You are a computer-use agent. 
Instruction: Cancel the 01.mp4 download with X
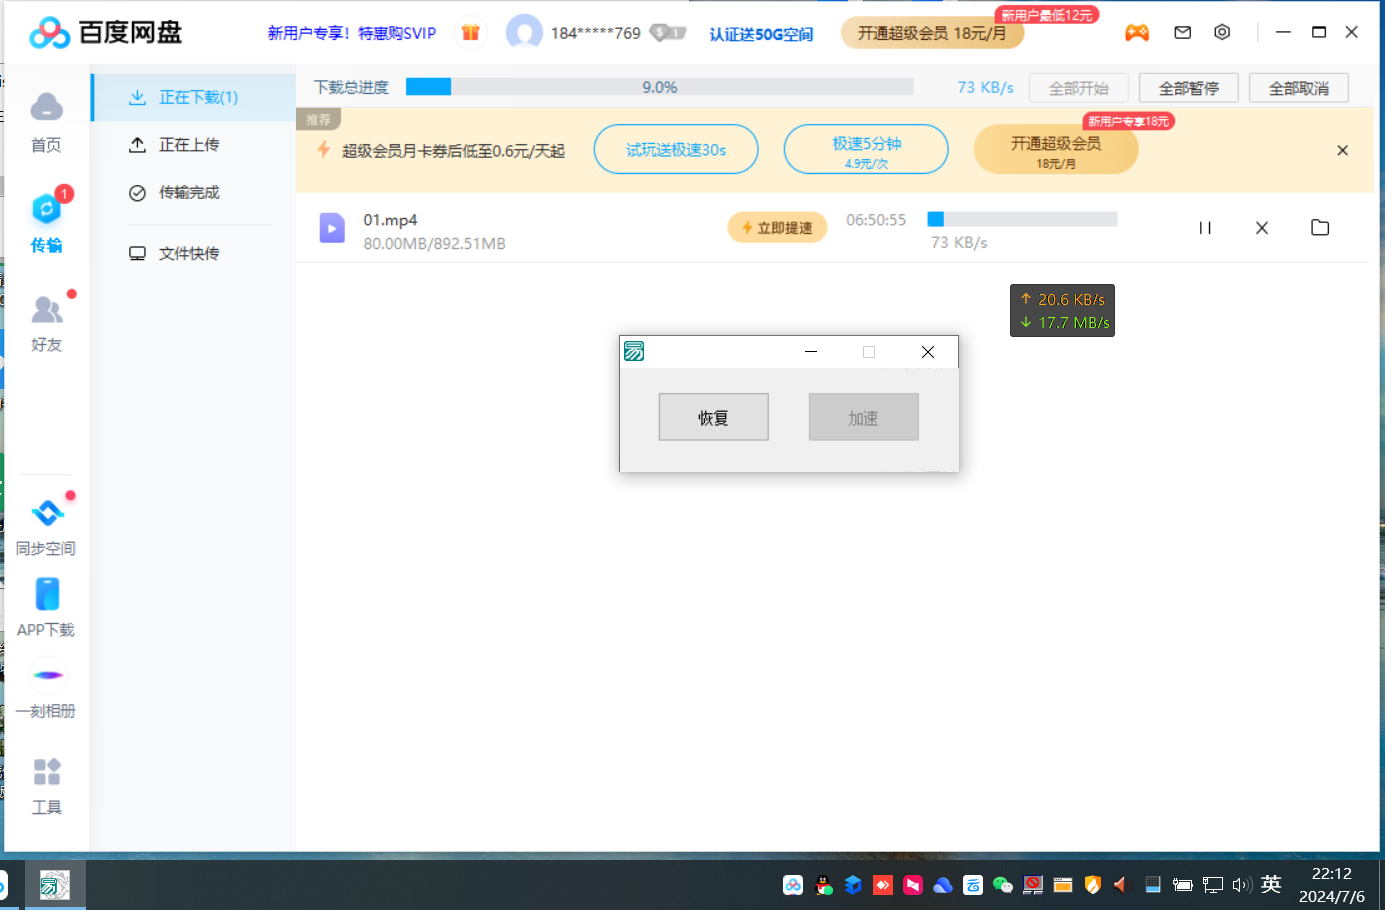point(1262,228)
